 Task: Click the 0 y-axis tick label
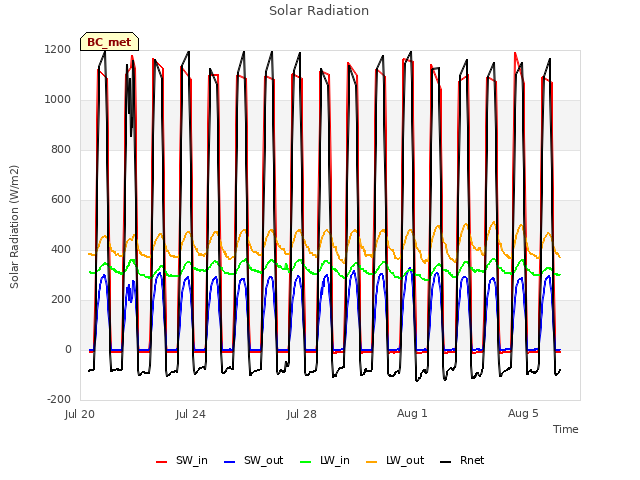click(68, 349)
